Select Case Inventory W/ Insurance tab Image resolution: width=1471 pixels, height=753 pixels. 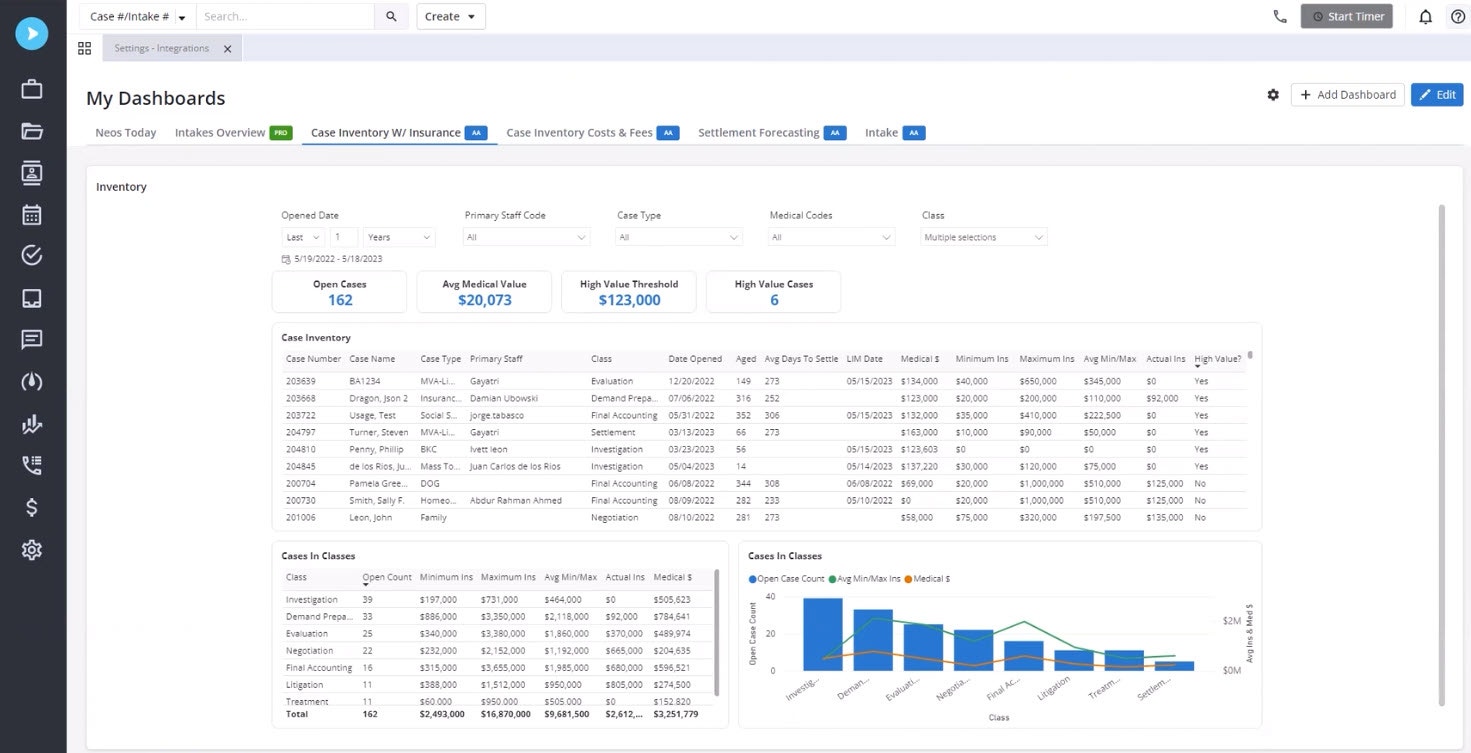(386, 133)
